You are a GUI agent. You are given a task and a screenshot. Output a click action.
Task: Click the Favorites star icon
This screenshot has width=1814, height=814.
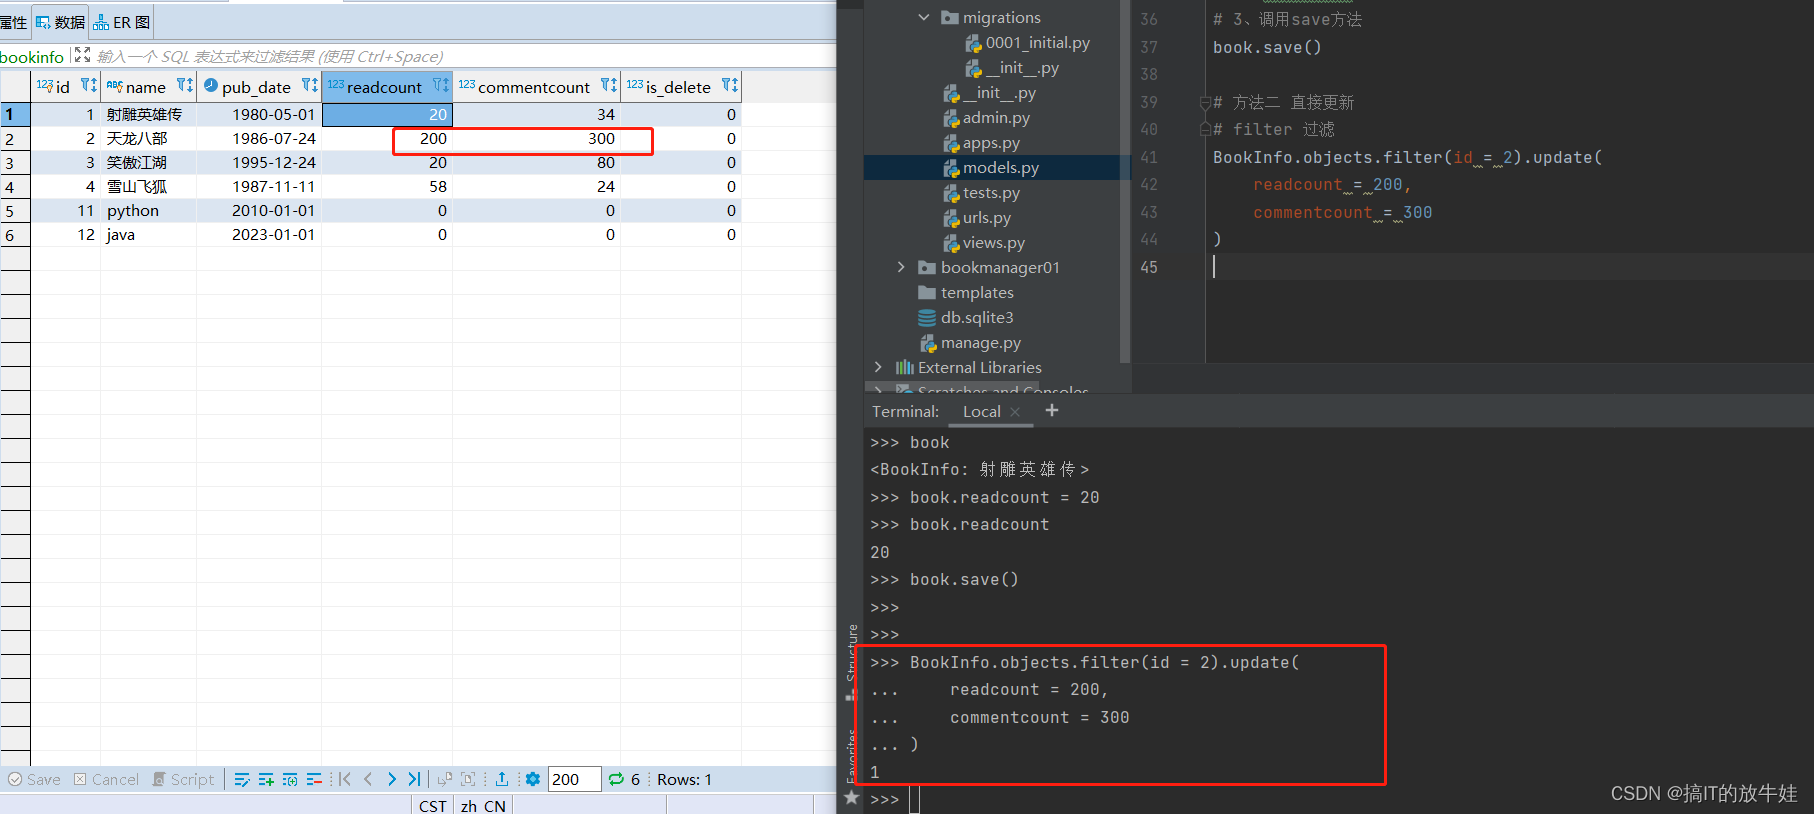pyautogui.click(x=851, y=797)
